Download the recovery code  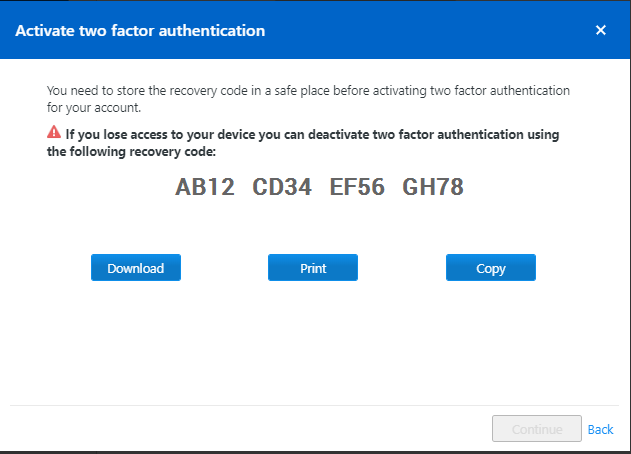[x=136, y=268]
